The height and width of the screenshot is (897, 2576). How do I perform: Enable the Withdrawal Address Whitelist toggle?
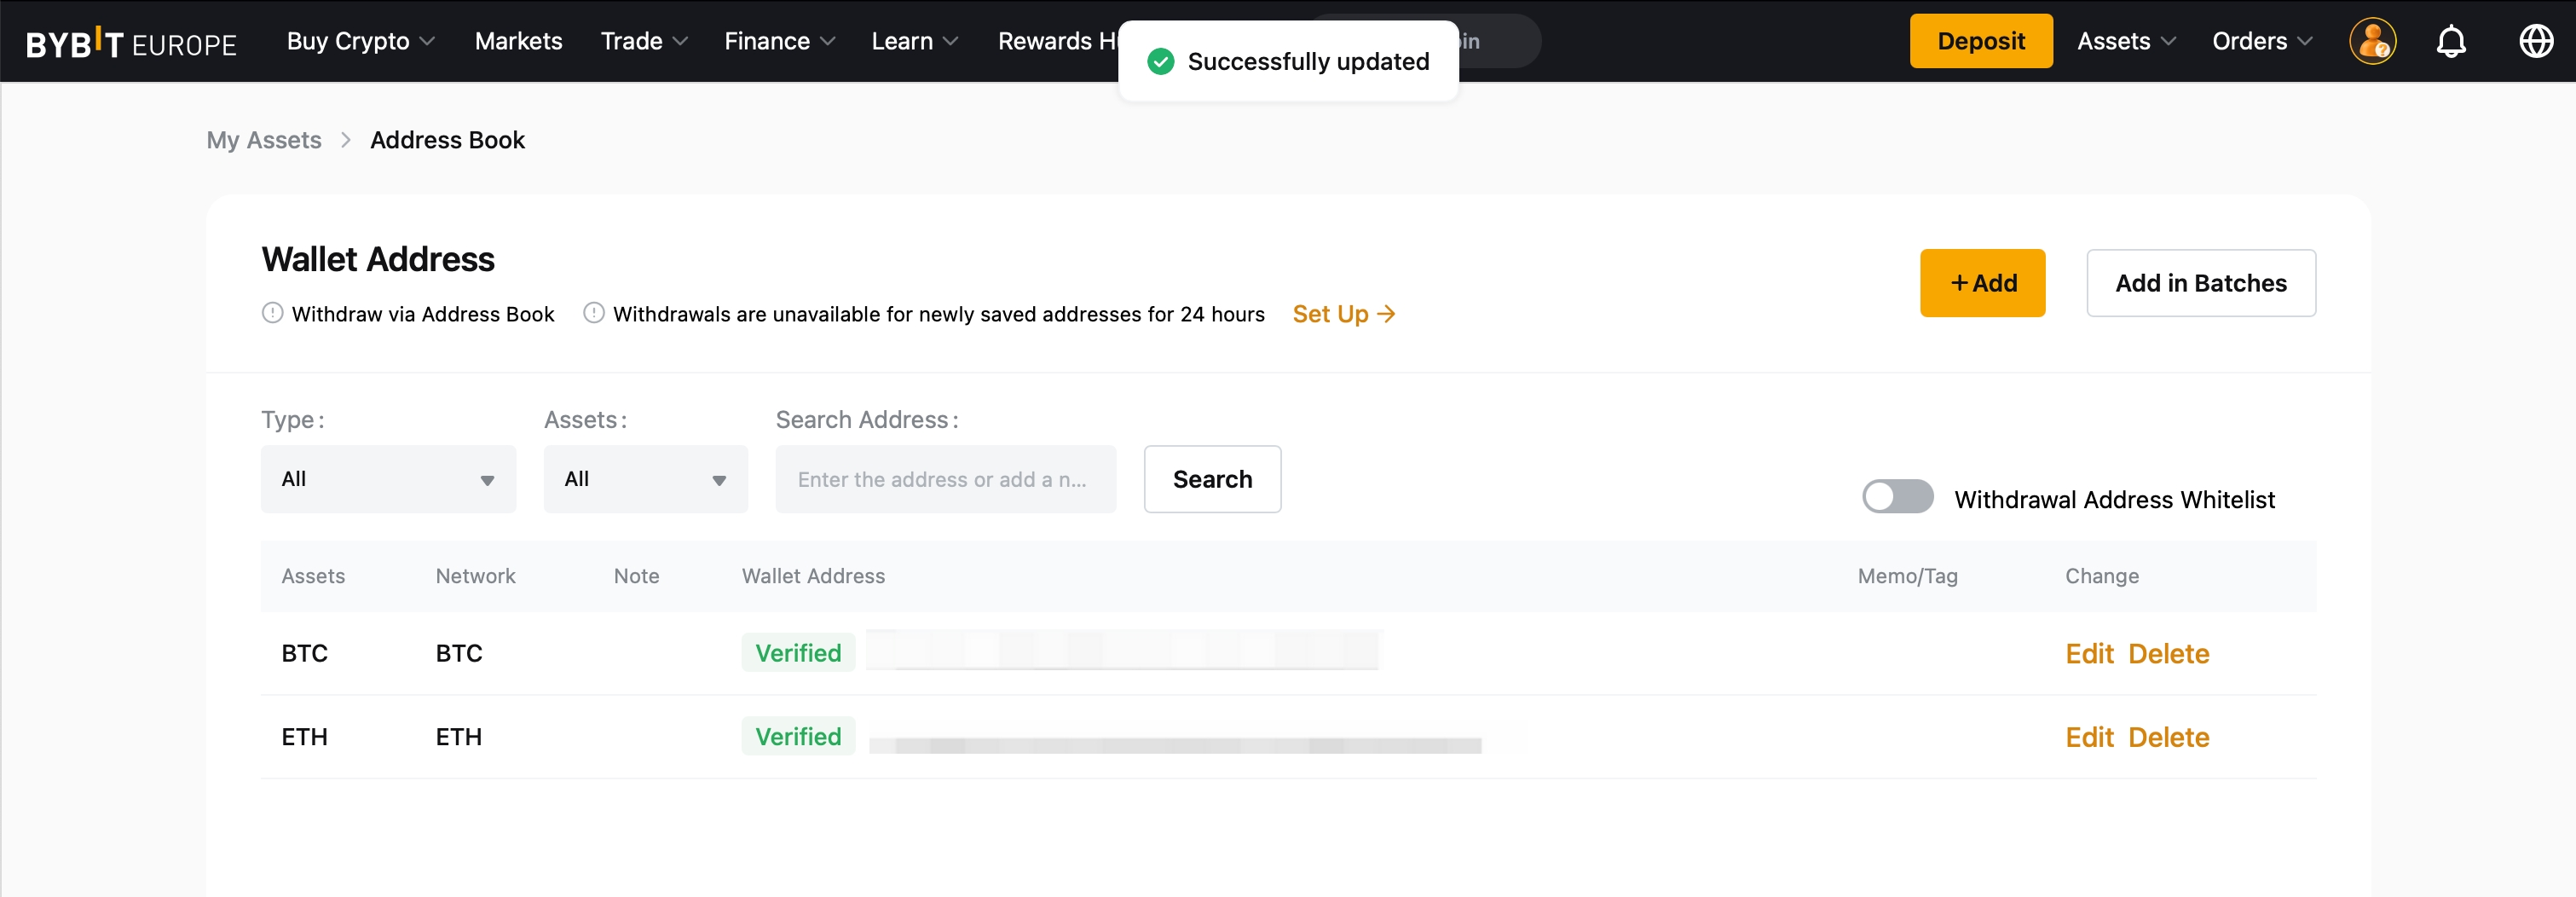[x=1897, y=497]
